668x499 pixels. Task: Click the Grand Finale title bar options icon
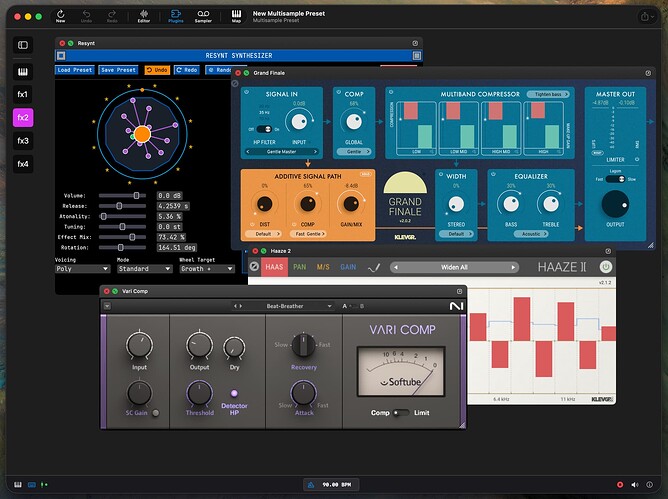coord(648,73)
